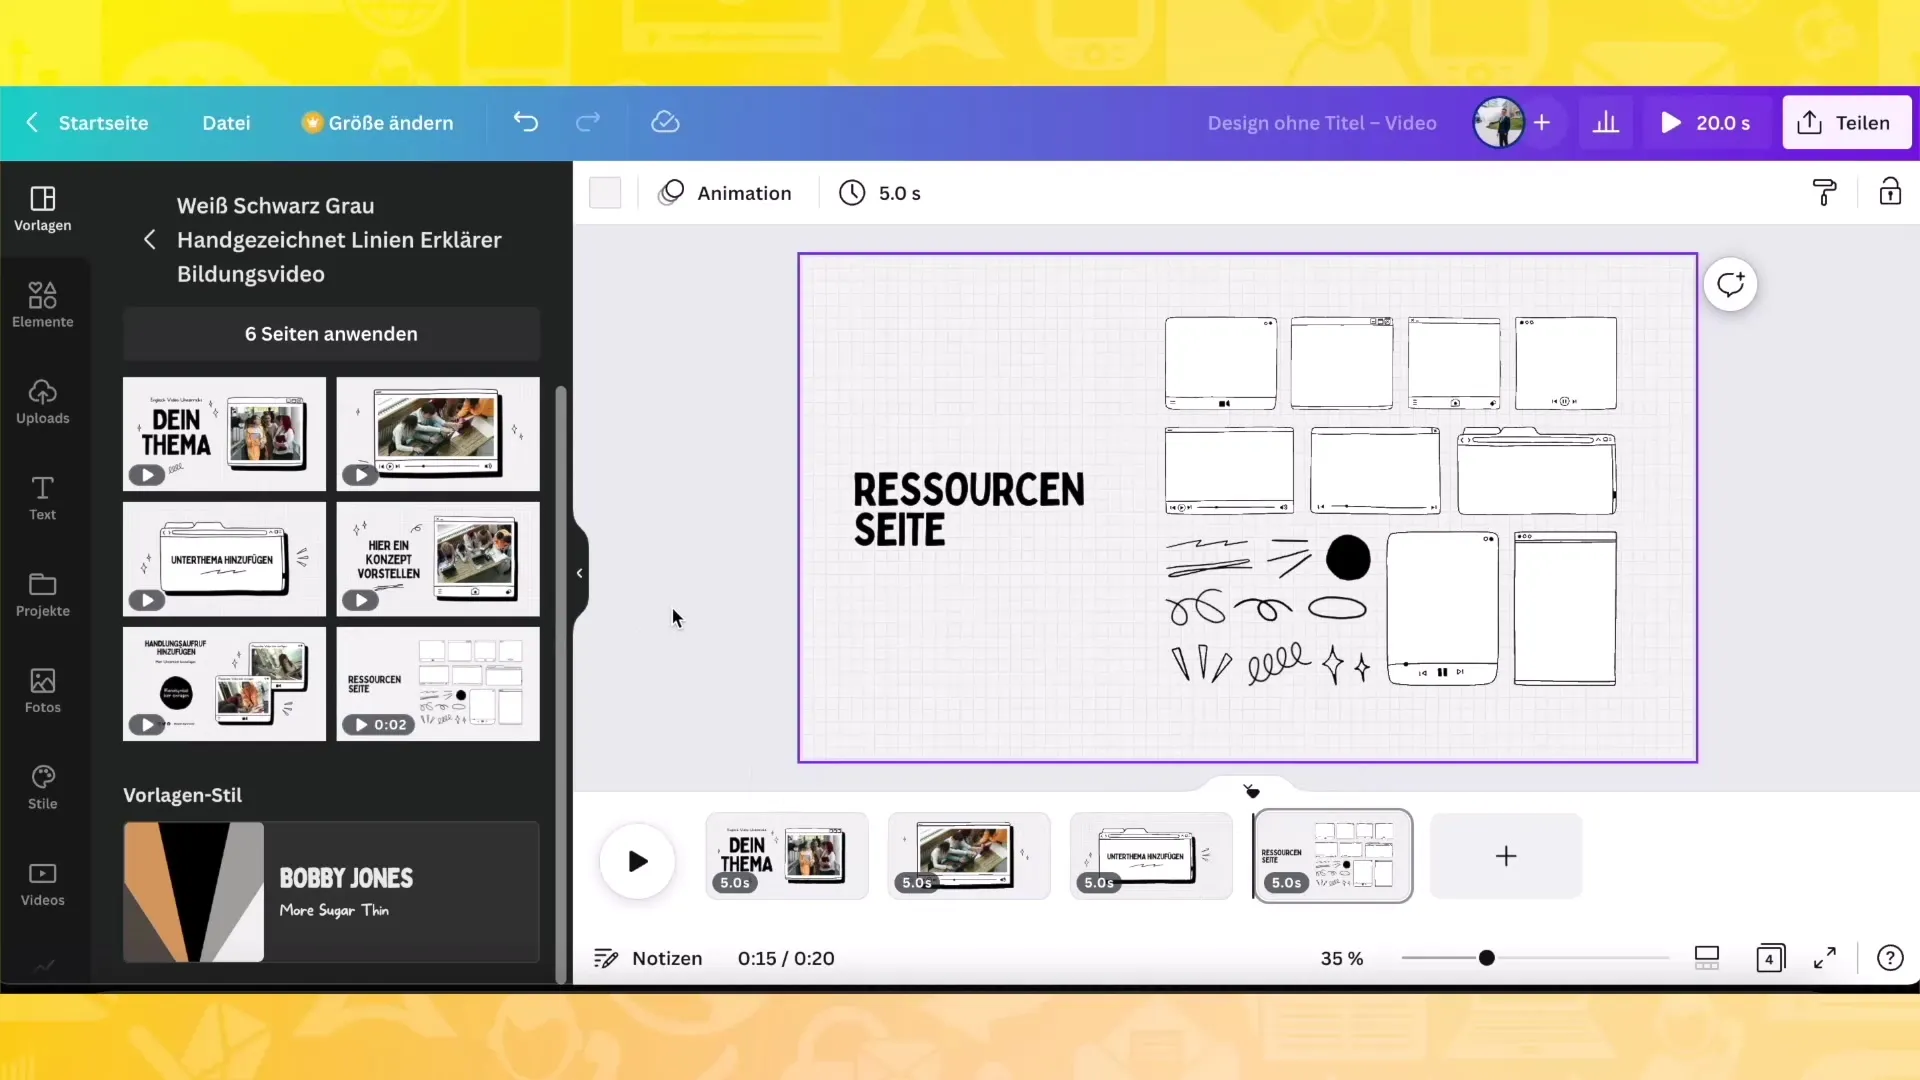Click the Uploads panel icon in sidebar
Screen dimensions: 1920x1080
click(x=42, y=401)
